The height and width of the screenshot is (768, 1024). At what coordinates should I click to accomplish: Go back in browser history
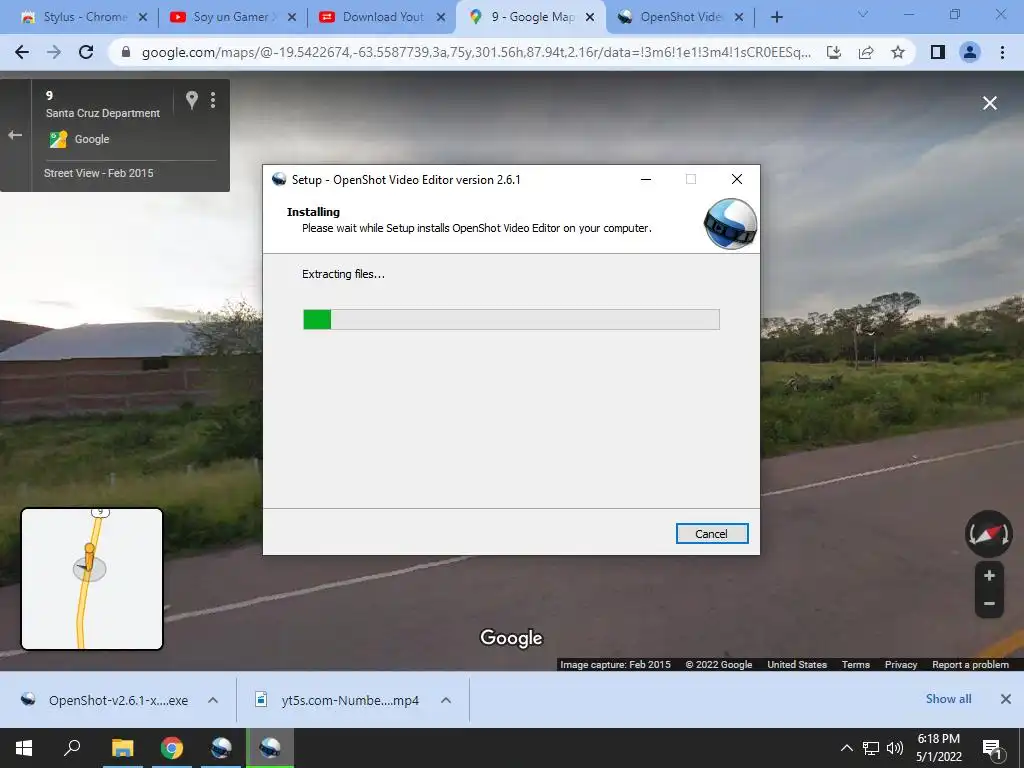(x=22, y=52)
